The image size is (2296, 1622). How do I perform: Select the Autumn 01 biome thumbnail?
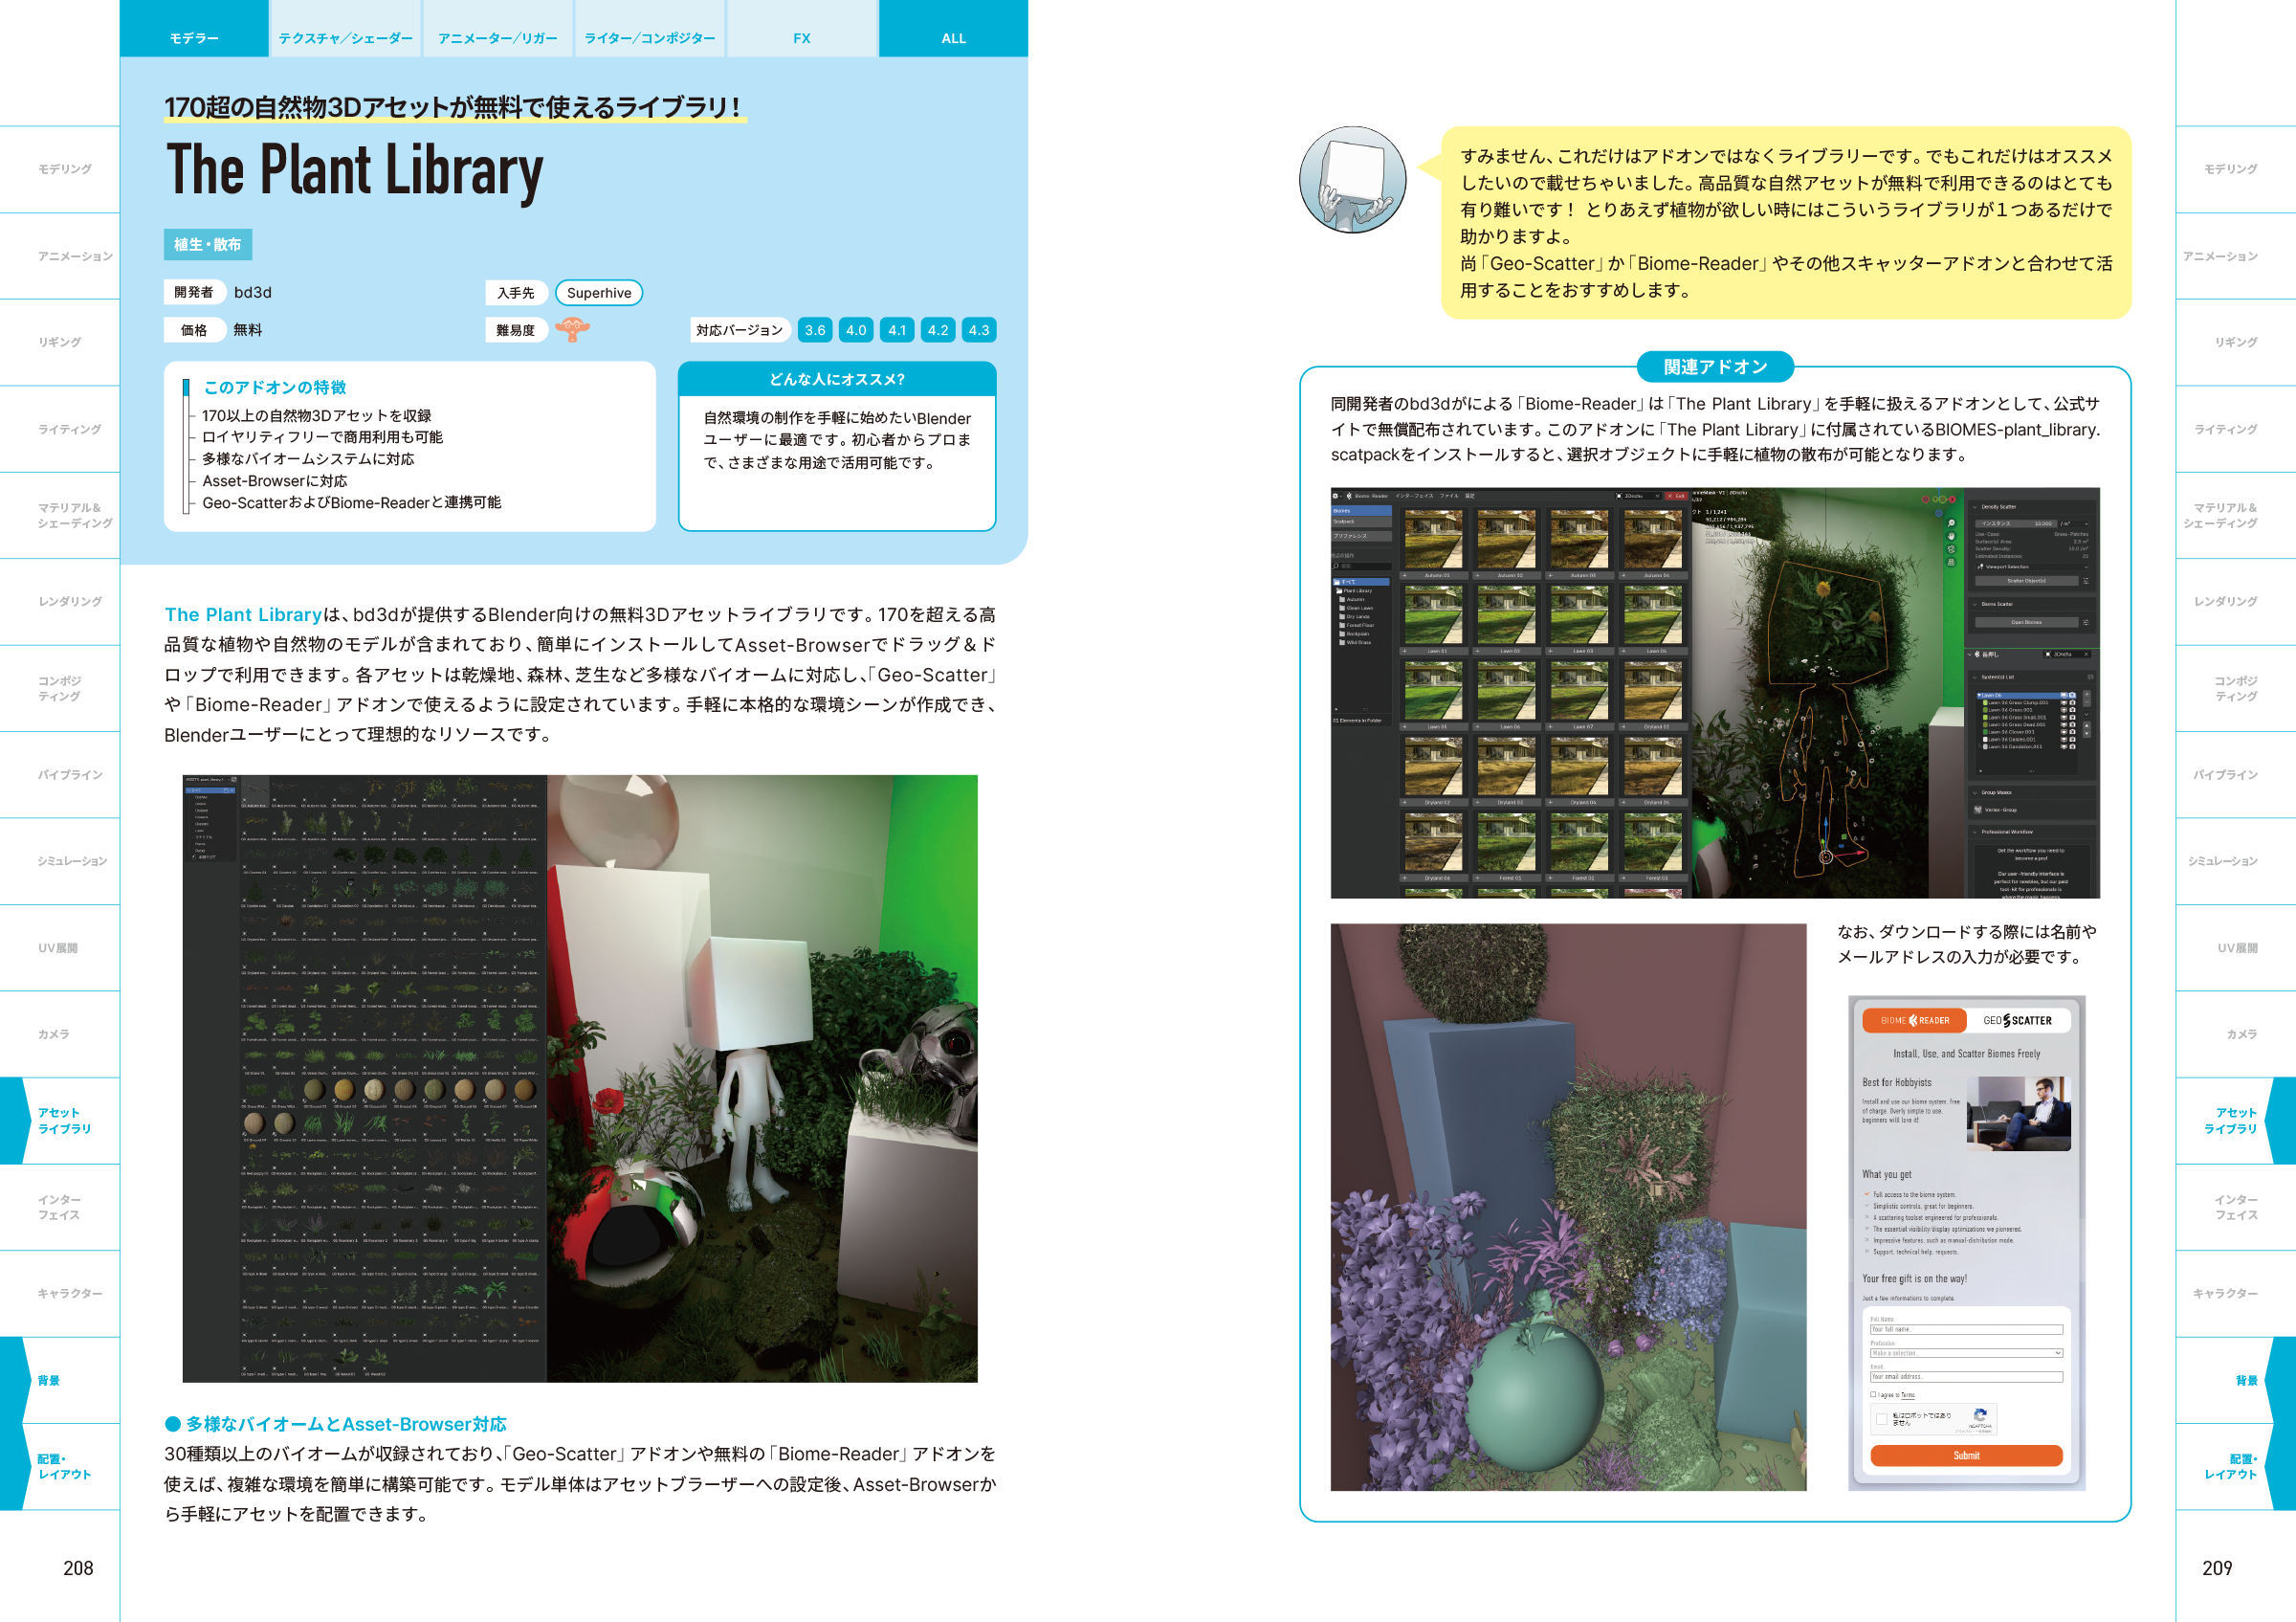click(1433, 539)
